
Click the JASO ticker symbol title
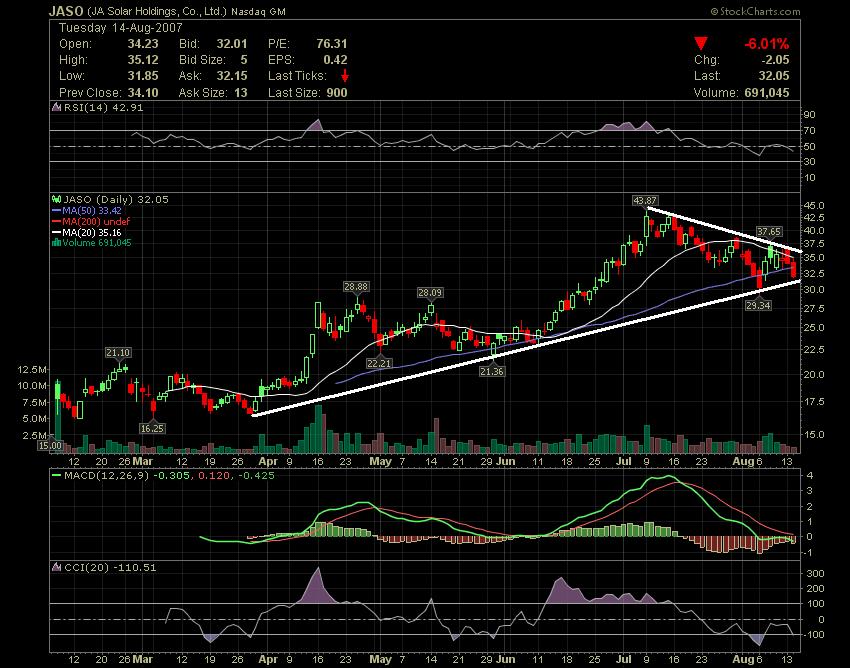(x=66, y=11)
